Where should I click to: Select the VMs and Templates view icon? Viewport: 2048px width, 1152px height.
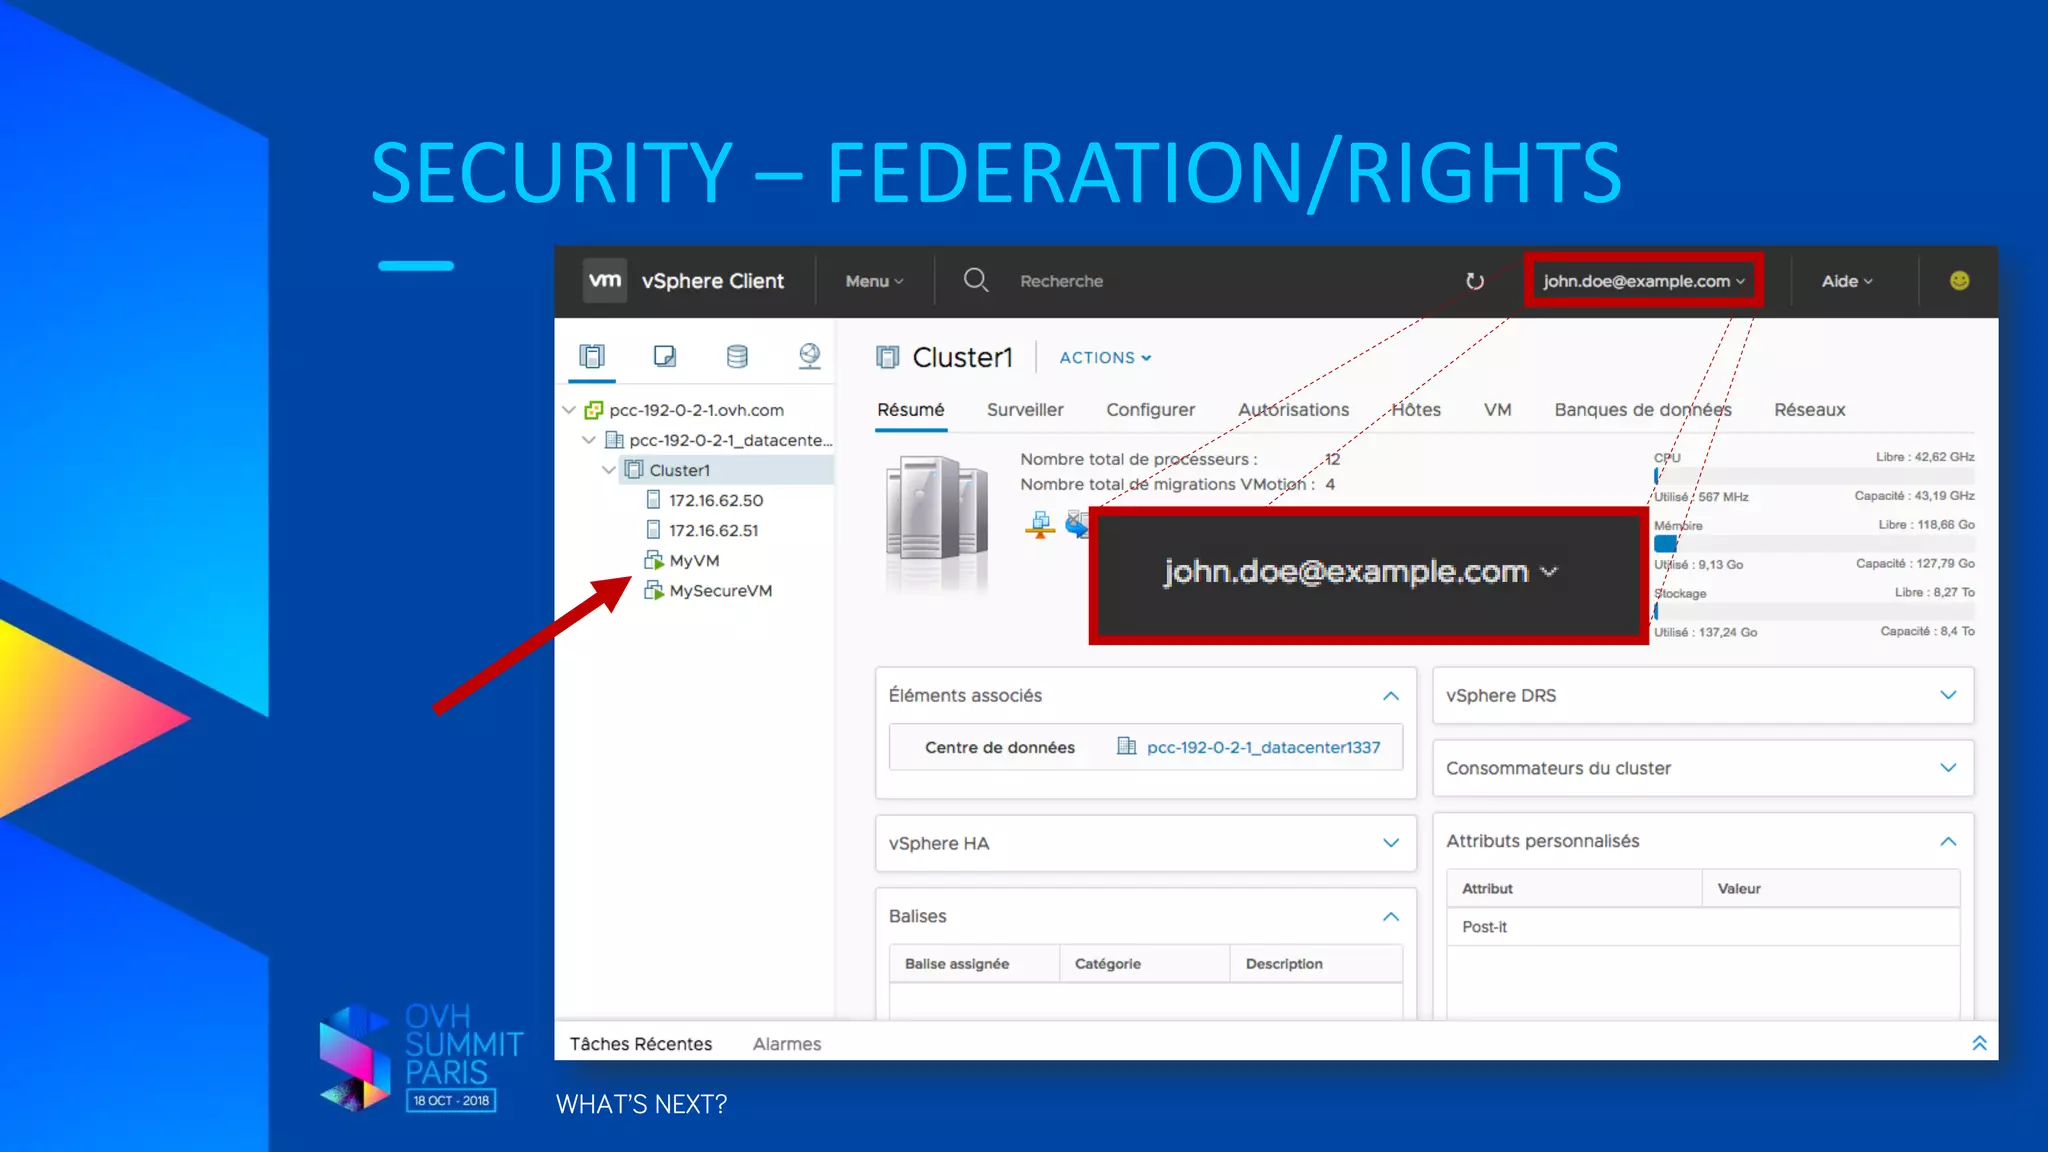pyautogui.click(x=664, y=356)
